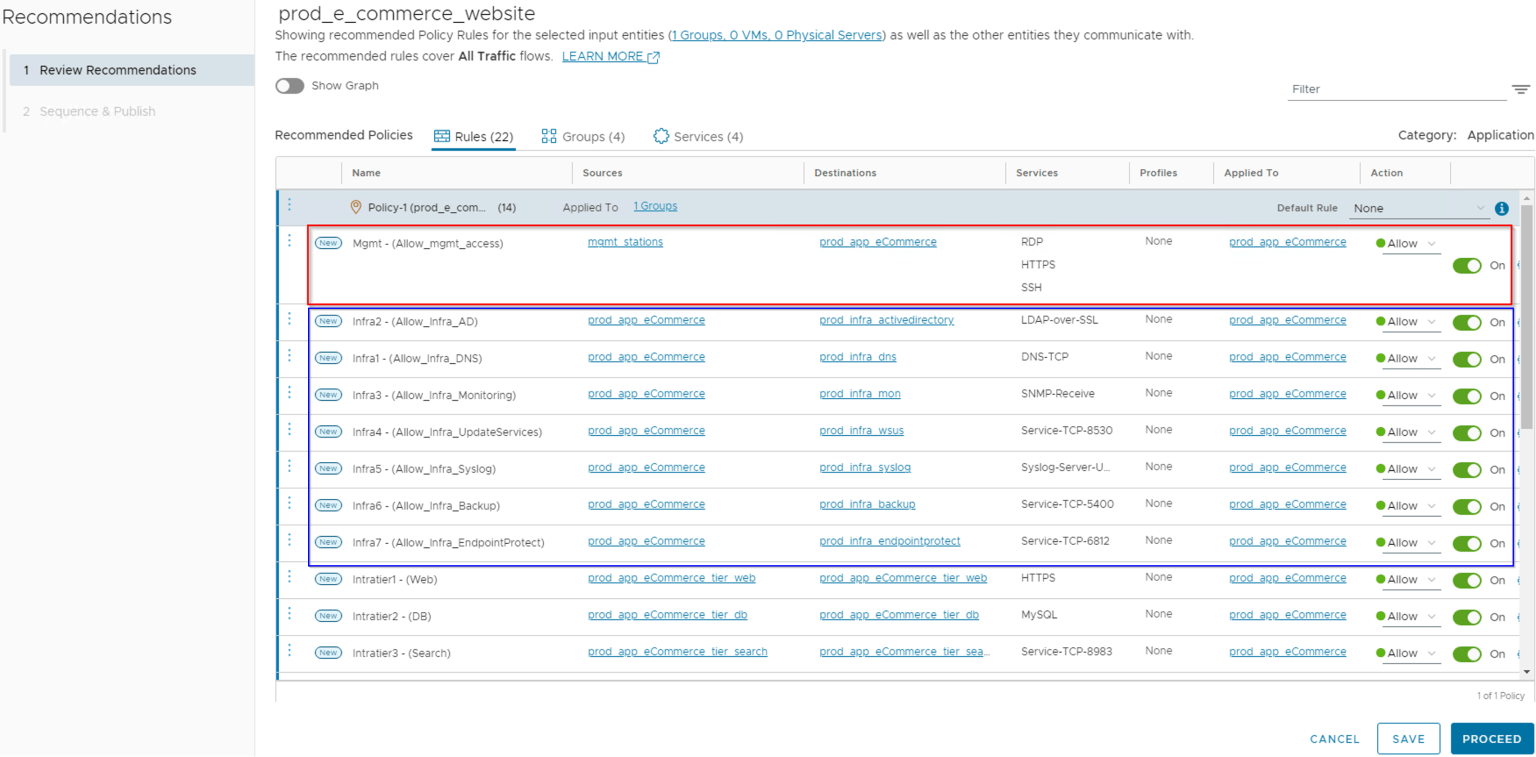Click the PROCEED button
Screen dimensions: 1536x757
tap(1492, 738)
